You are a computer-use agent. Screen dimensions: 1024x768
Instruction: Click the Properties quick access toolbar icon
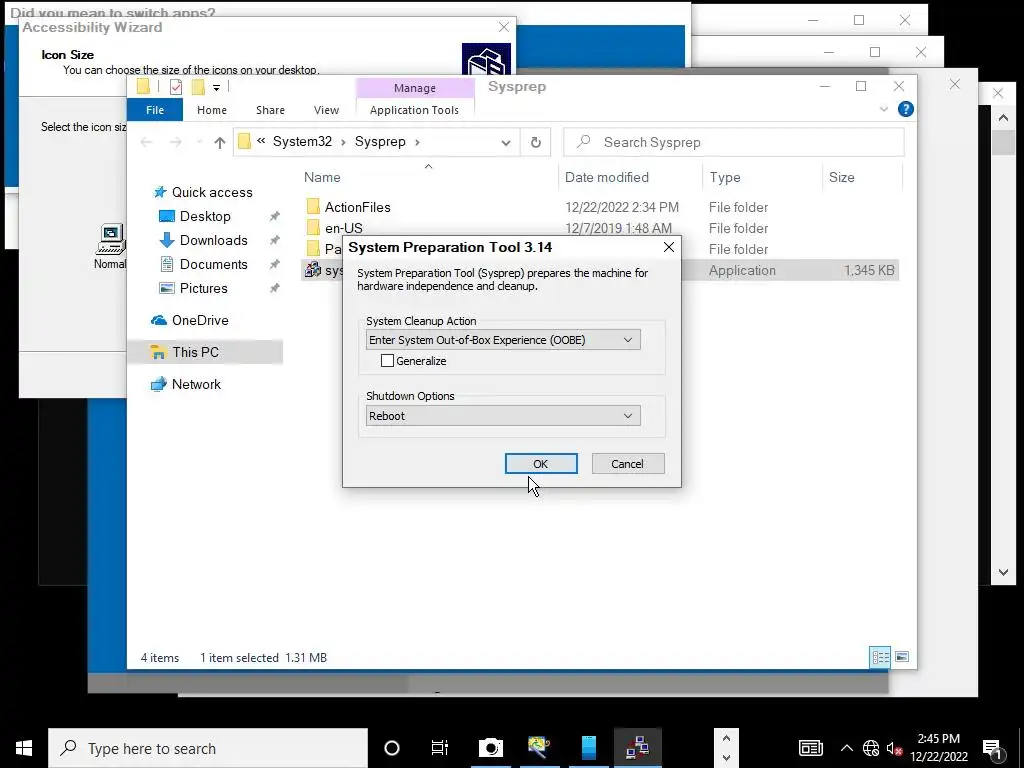(x=176, y=87)
